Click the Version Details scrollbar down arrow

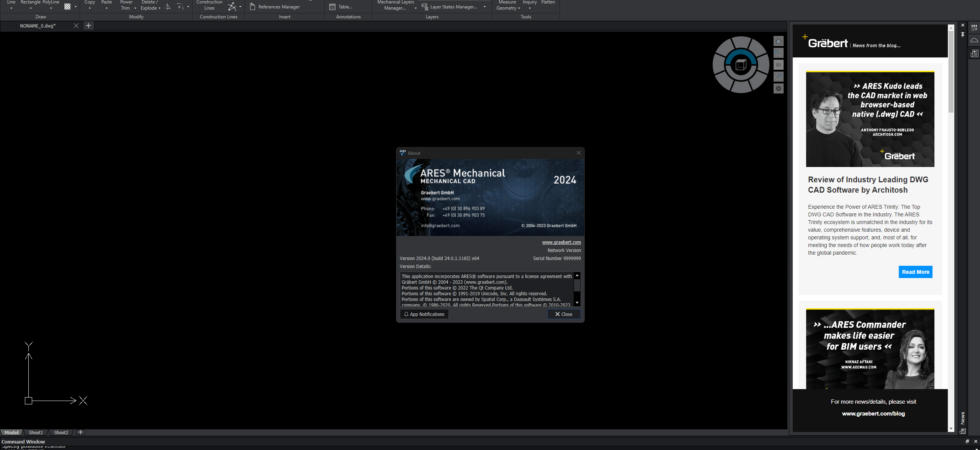[577, 303]
